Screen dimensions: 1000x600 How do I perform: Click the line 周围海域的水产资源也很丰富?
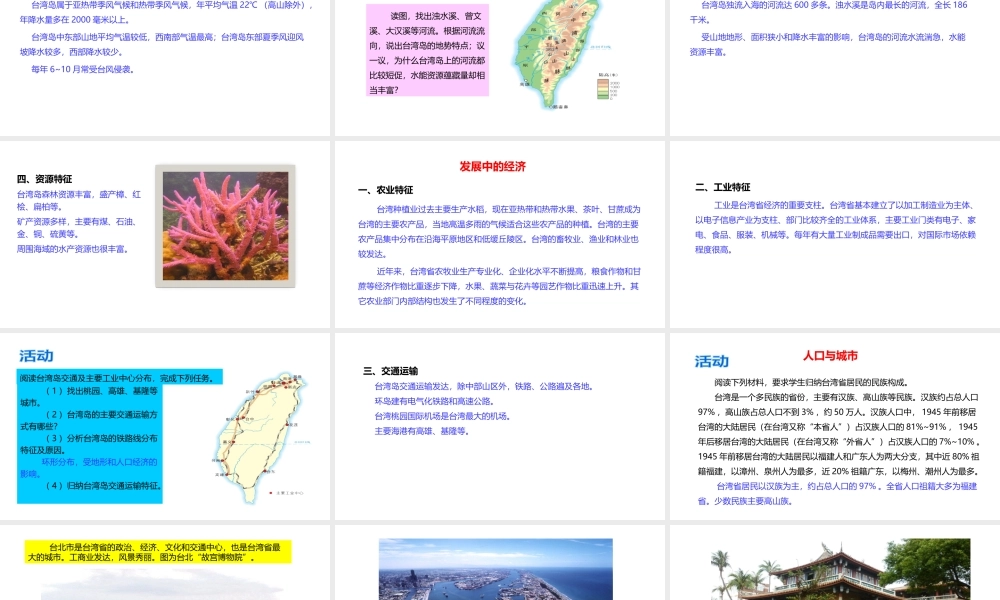pyautogui.click(x=74, y=249)
